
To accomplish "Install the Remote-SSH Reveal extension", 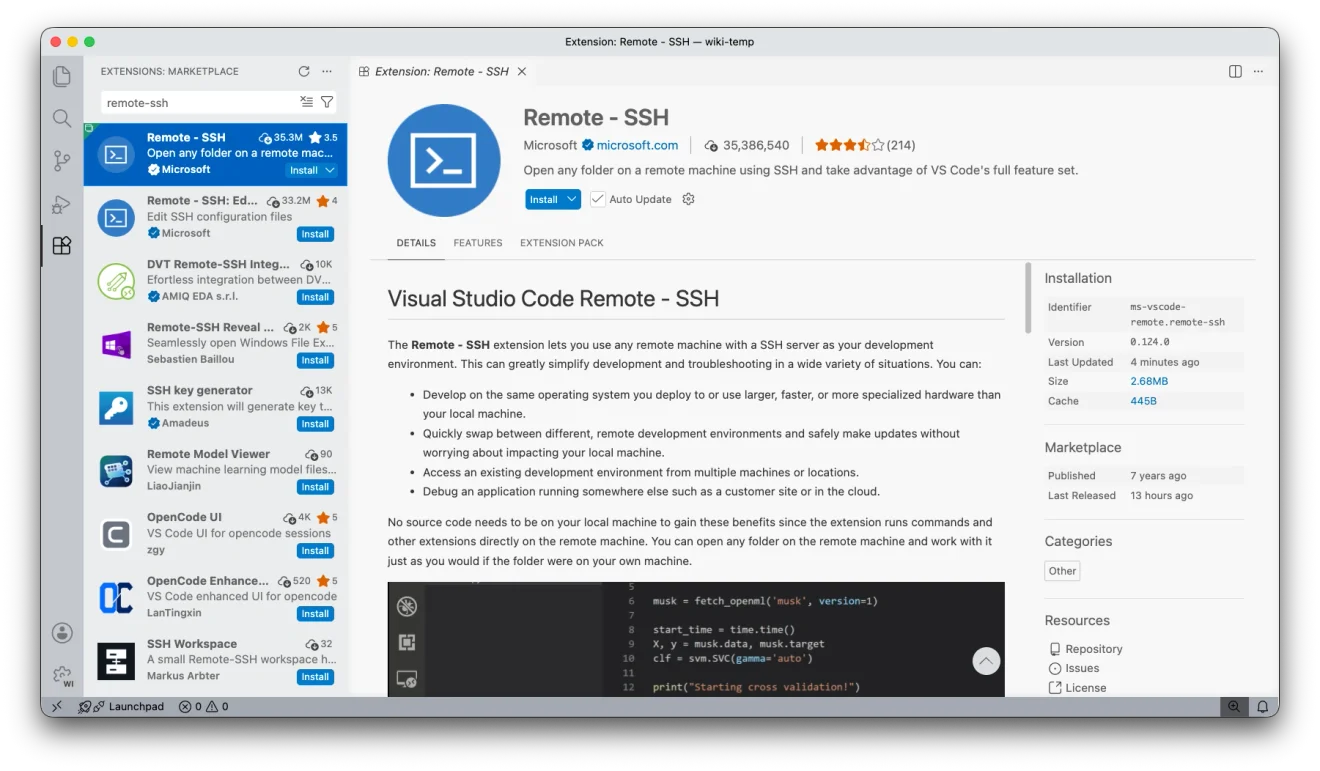I will (x=315, y=360).
